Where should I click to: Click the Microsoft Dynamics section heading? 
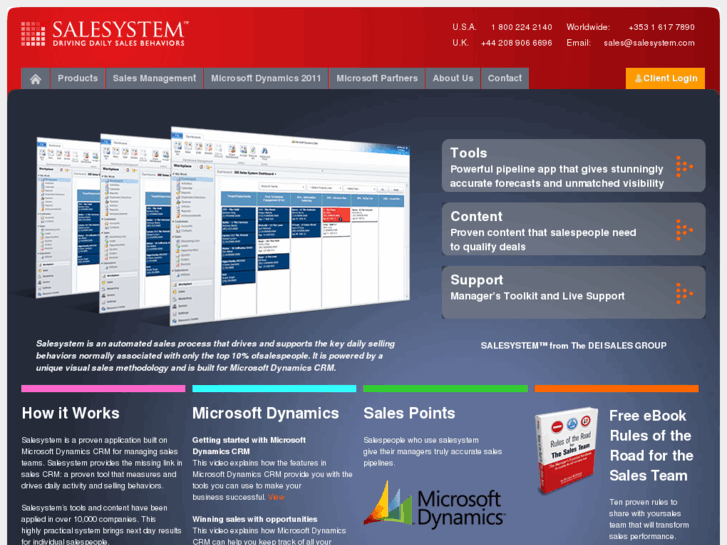(266, 413)
